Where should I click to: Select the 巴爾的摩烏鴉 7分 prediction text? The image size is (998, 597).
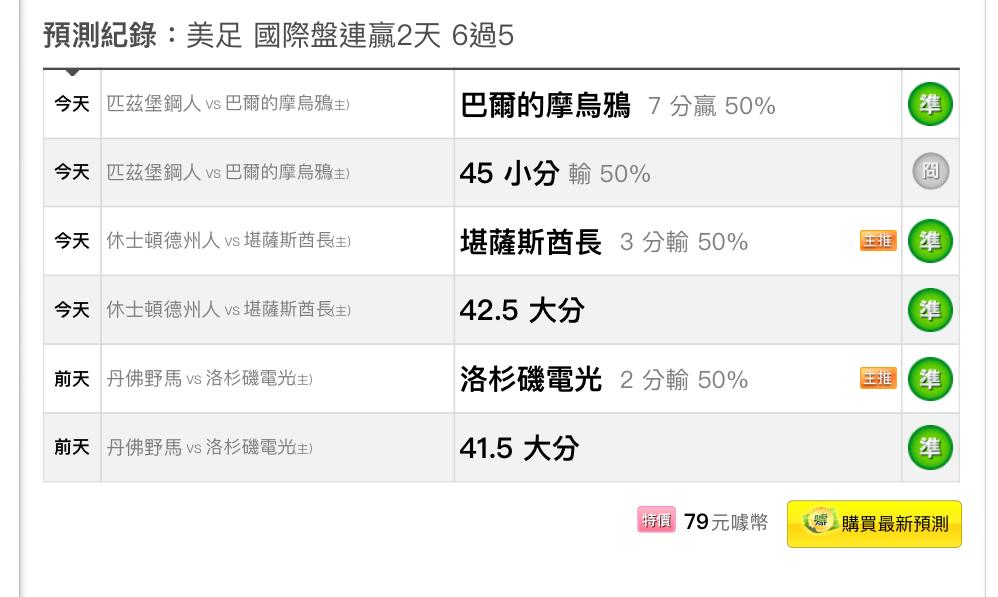click(x=617, y=105)
